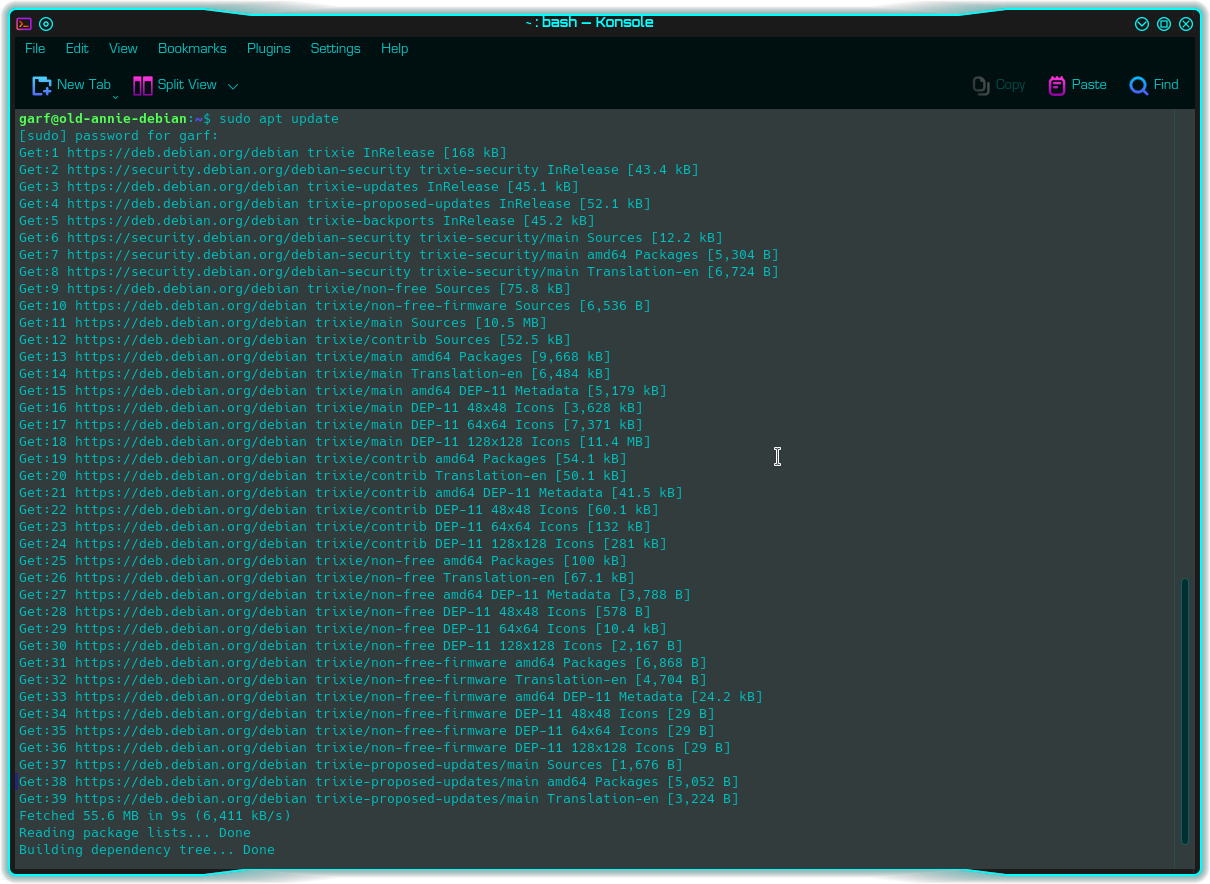This screenshot has width=1210, height=884.
Task: Expand the Split View dropdown chevron
Action: point(233,86)
